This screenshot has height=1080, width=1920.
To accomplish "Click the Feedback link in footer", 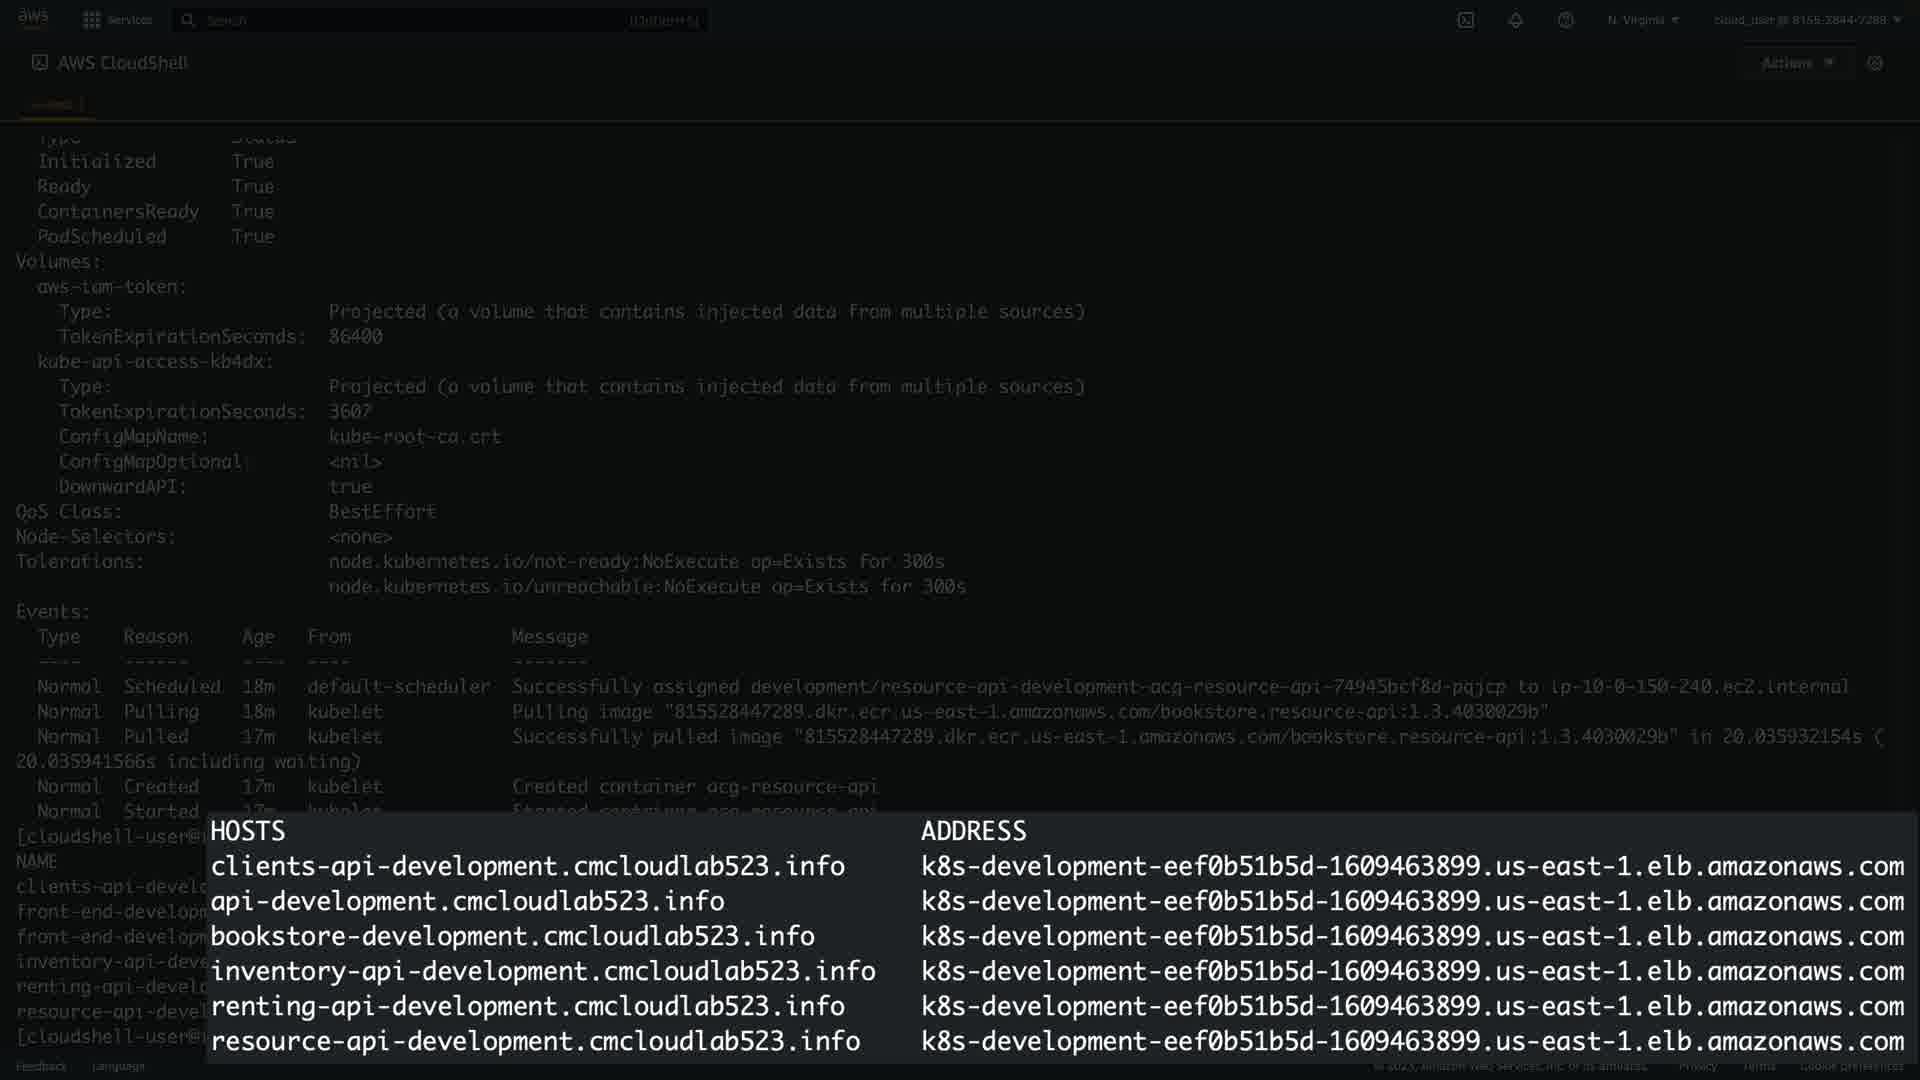I will tap(41, 1066).
